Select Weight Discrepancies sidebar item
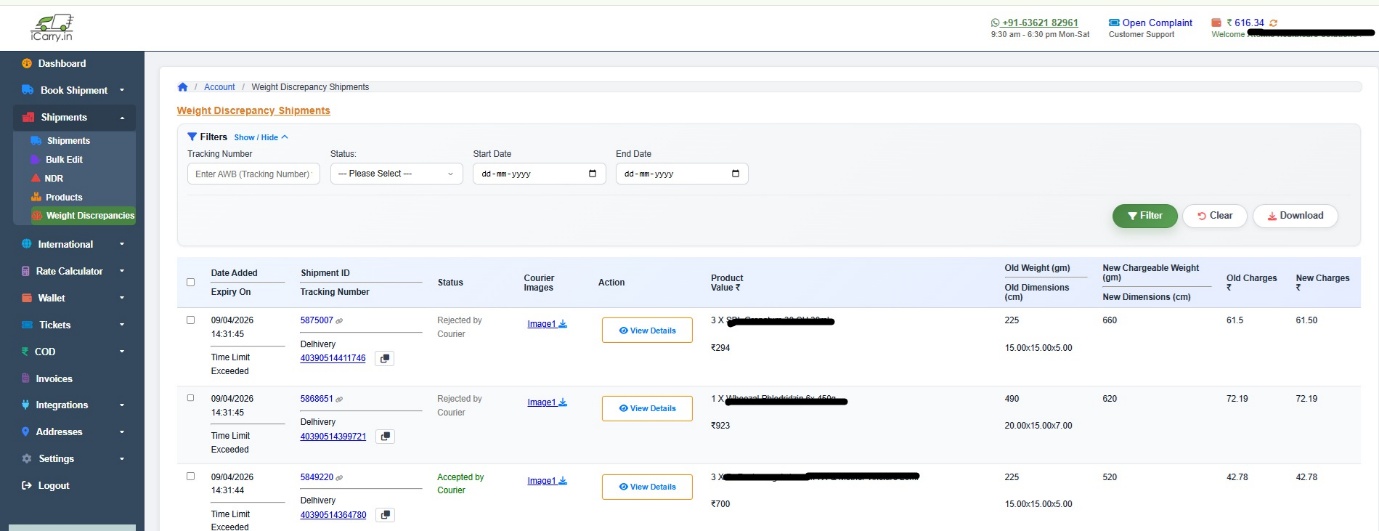The height and width of the screenshot is (531, 1379). (x=83, y=215)
